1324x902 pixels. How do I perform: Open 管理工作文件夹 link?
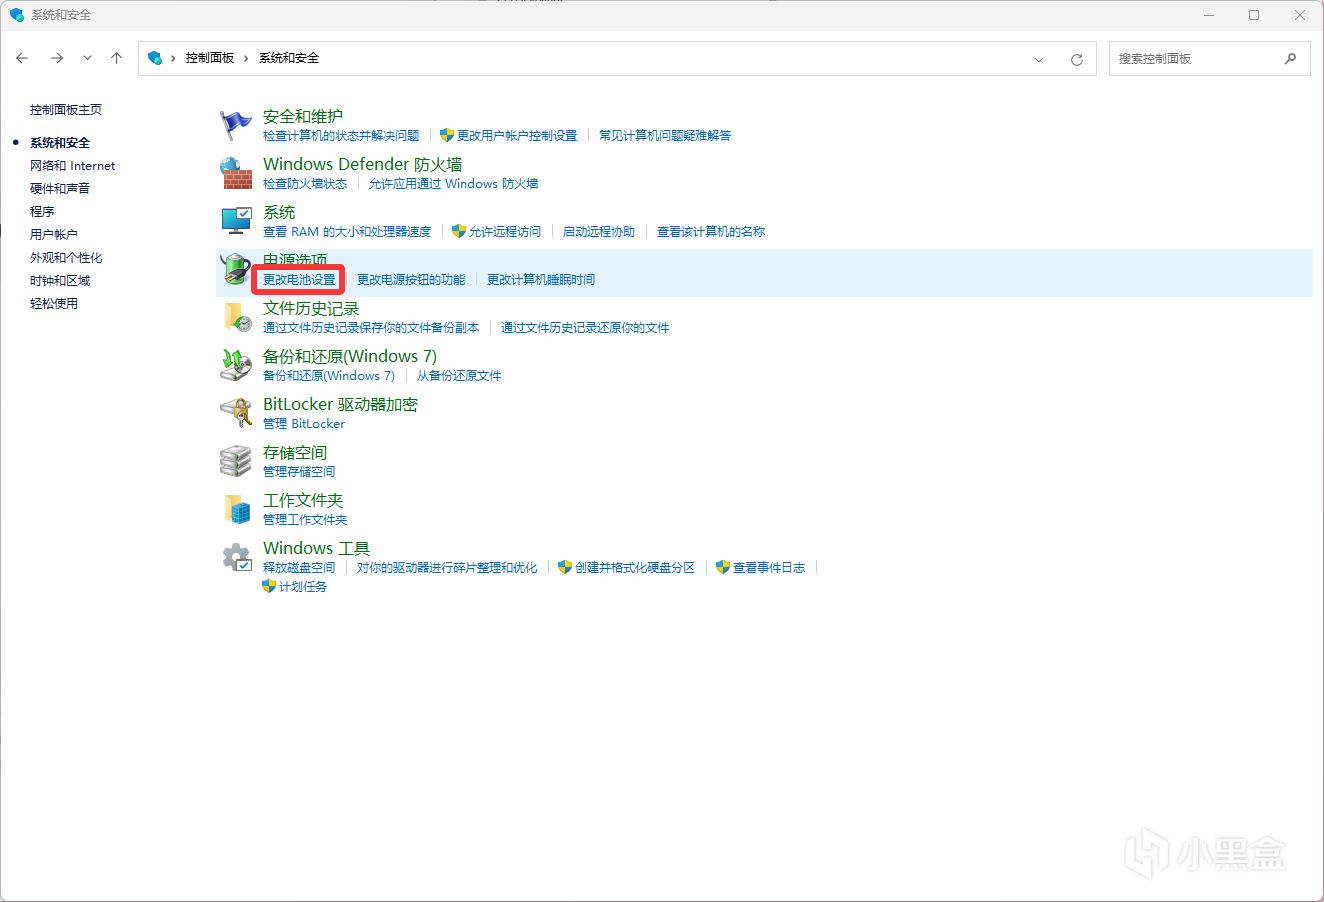[x=305, y=520]
